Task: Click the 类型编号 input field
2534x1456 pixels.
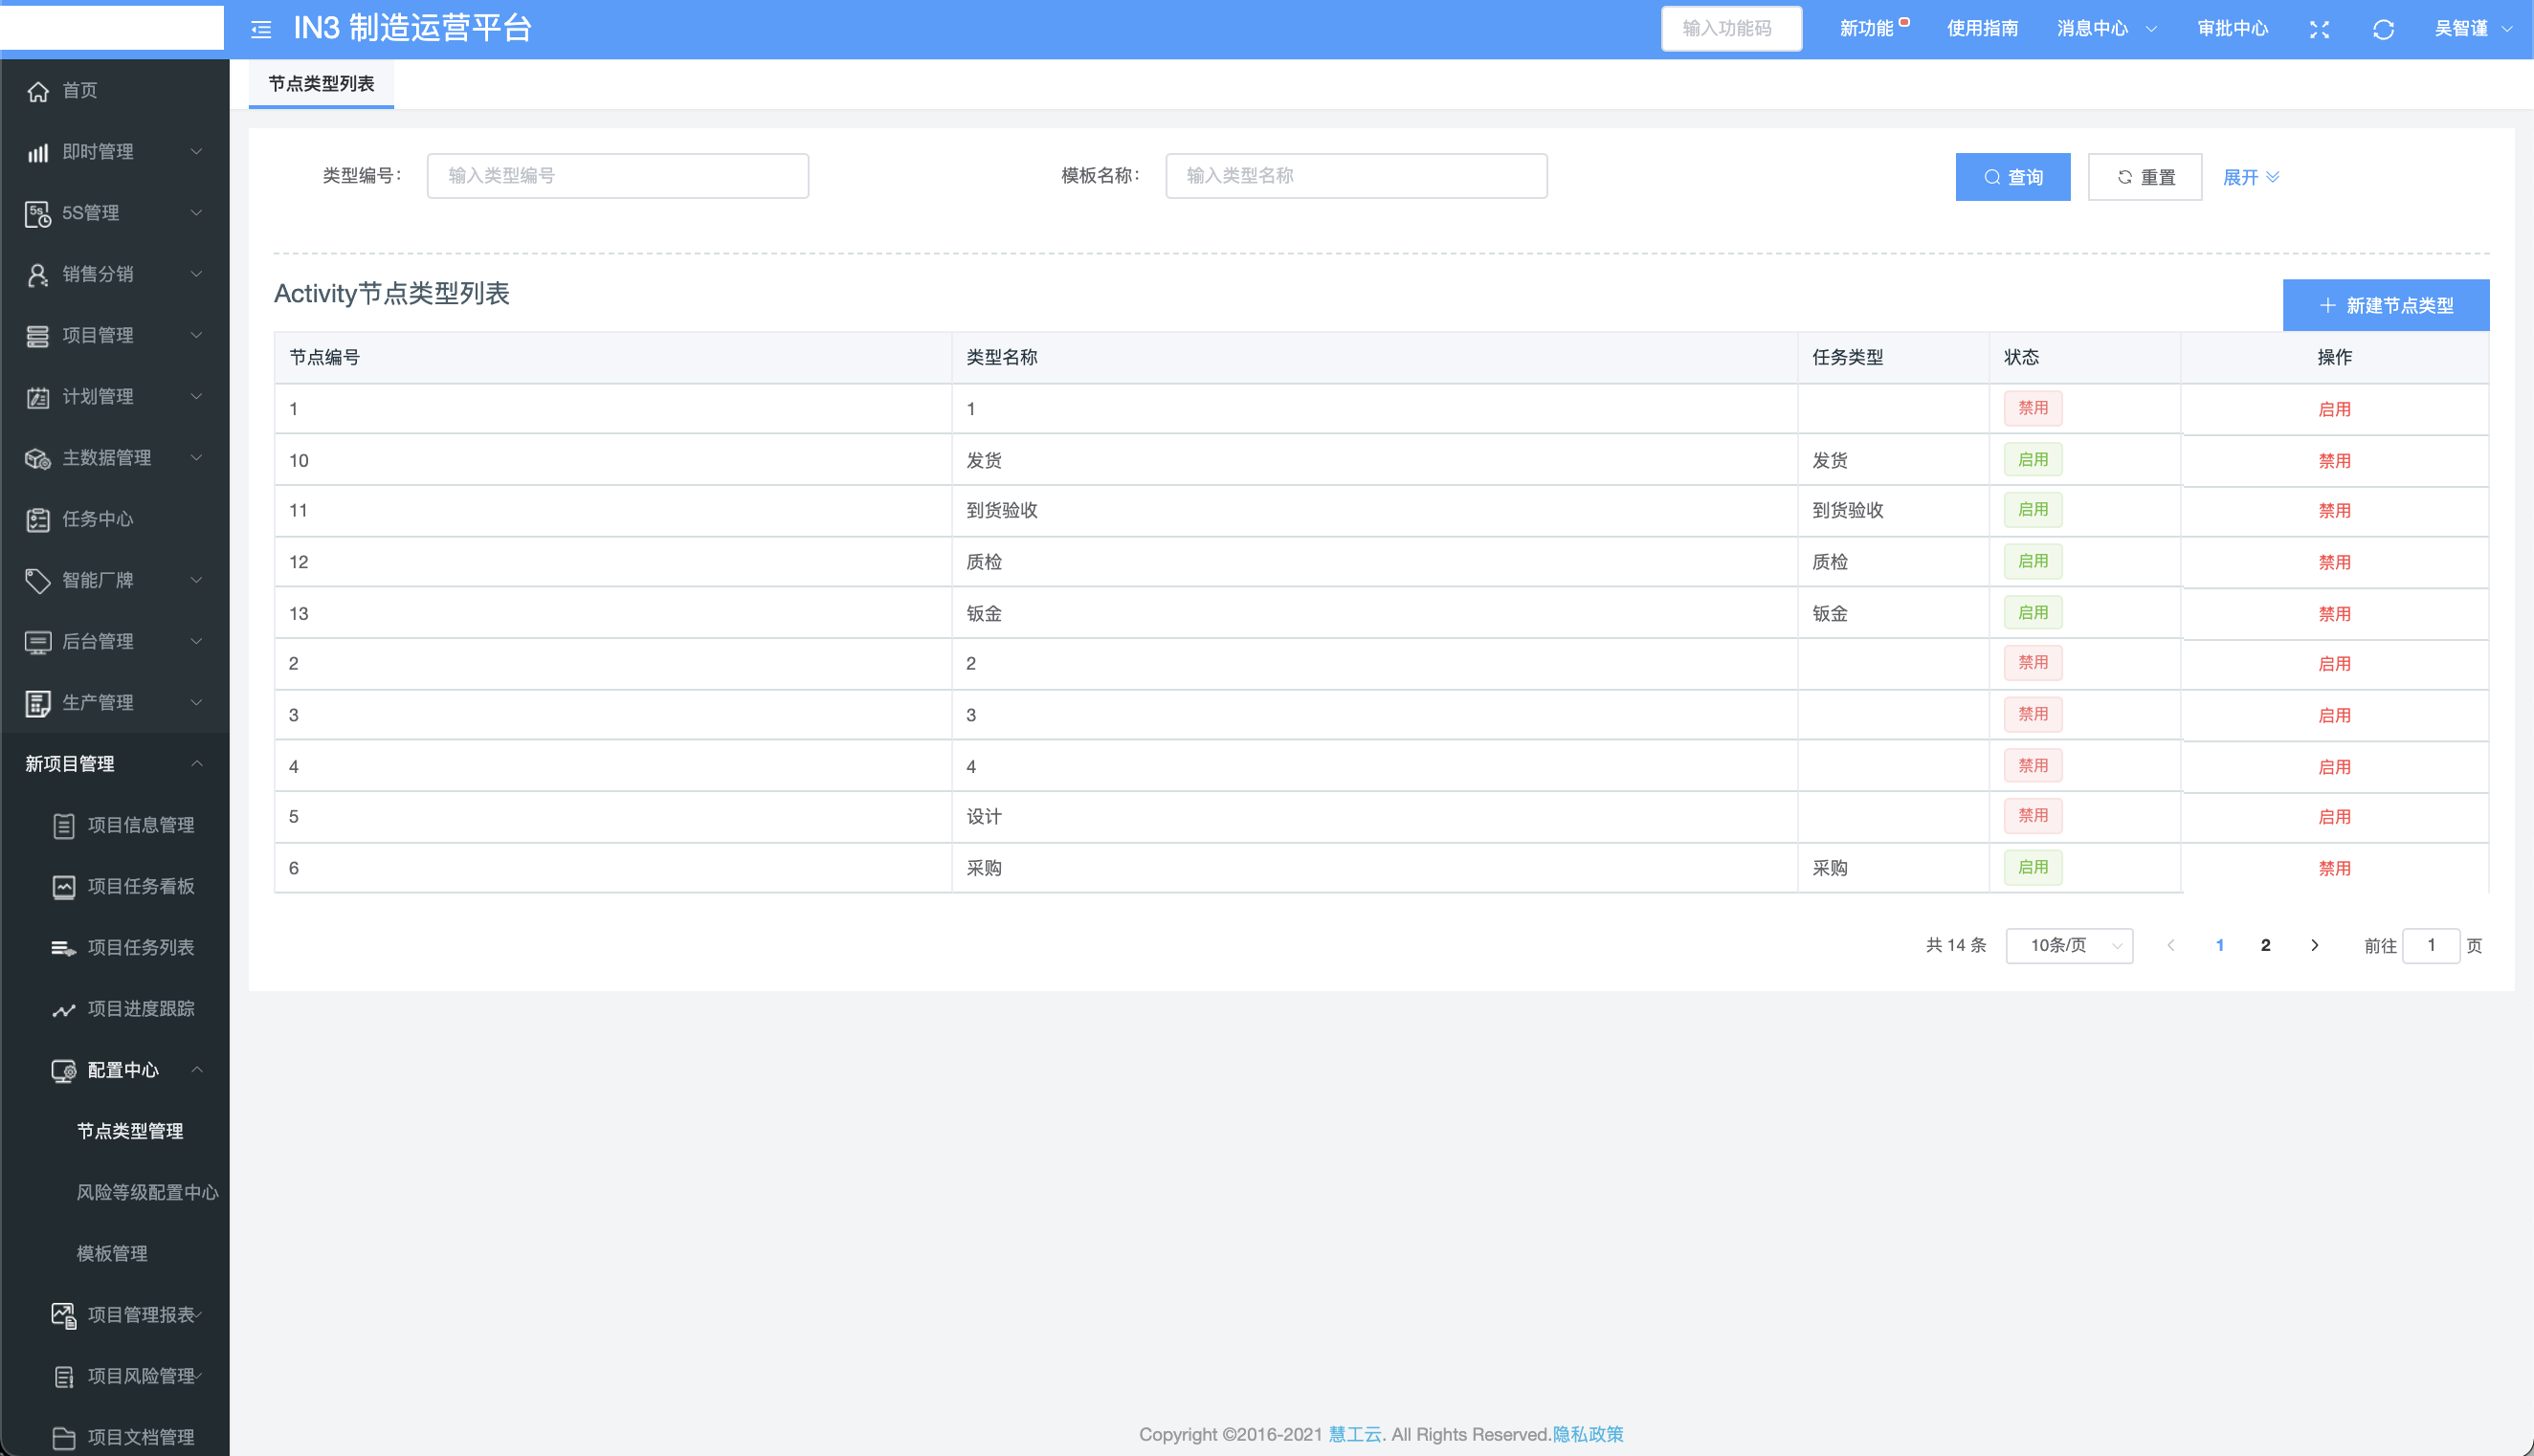Action: pos(617,176)
